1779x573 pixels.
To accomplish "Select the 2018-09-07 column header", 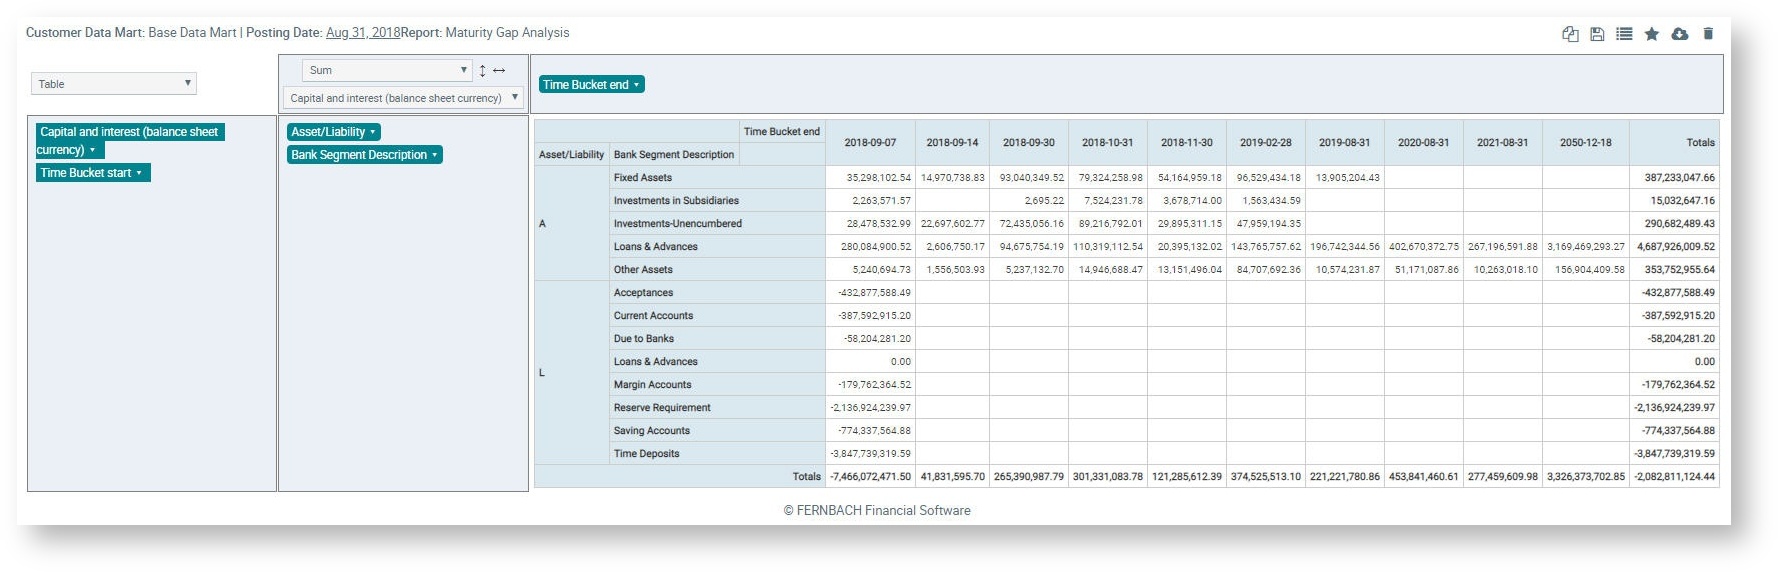I will [x=870, y=143].
